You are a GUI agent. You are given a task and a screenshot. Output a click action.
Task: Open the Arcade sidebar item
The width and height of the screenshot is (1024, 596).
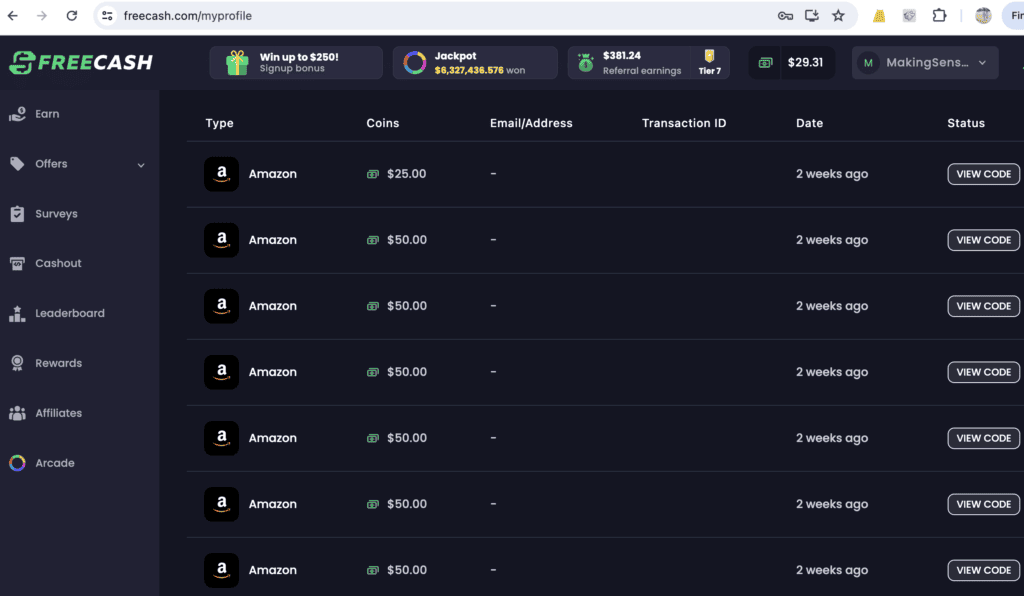[54, 463]
